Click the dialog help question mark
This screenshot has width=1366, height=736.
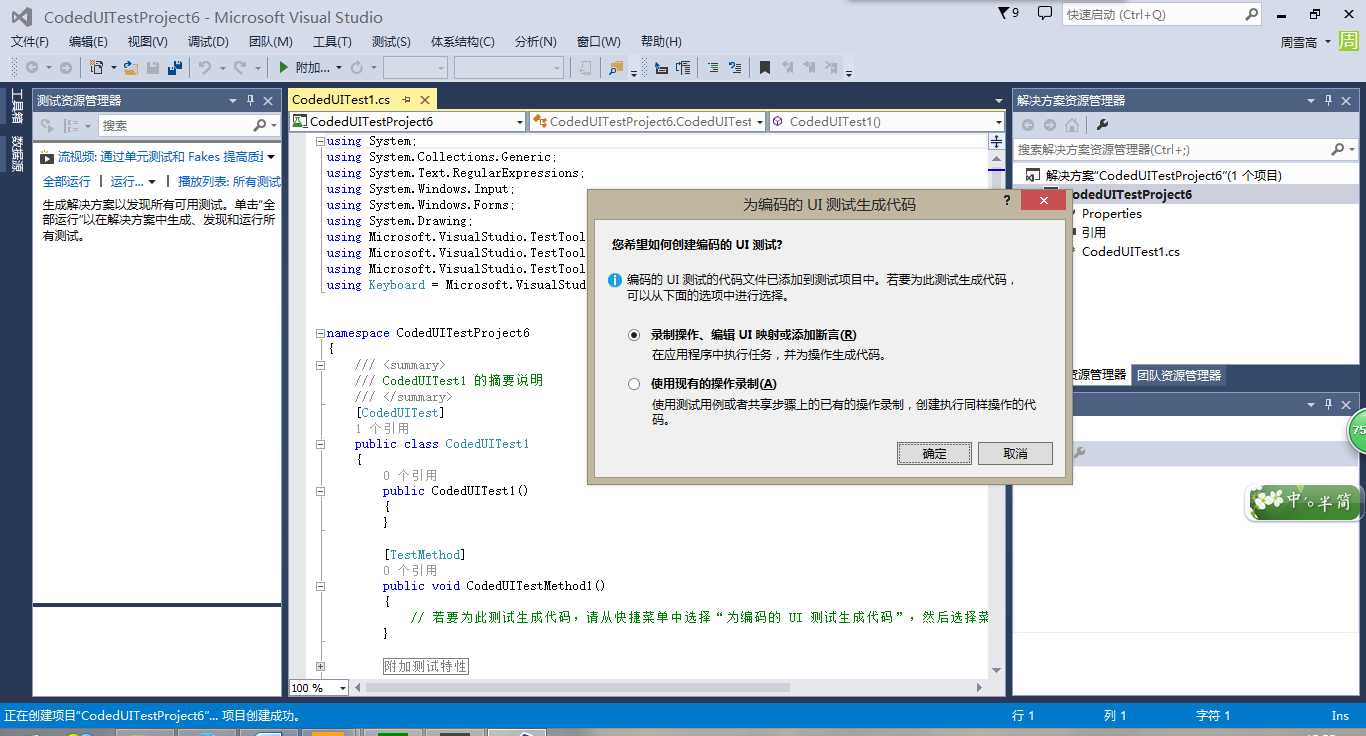1006,200
